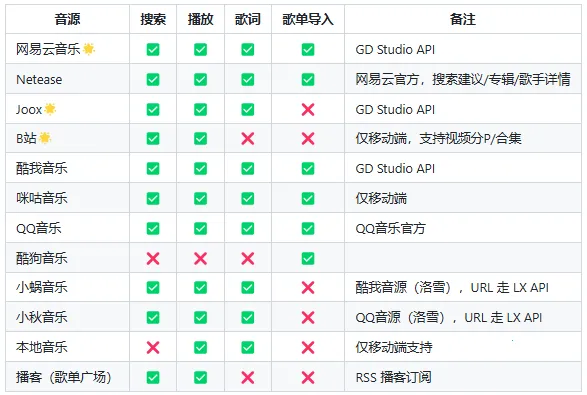Click the sun icon beside 网易云音乐
Image resolution: width=587 pixels, height=395 pixels.
click(89, 49)
